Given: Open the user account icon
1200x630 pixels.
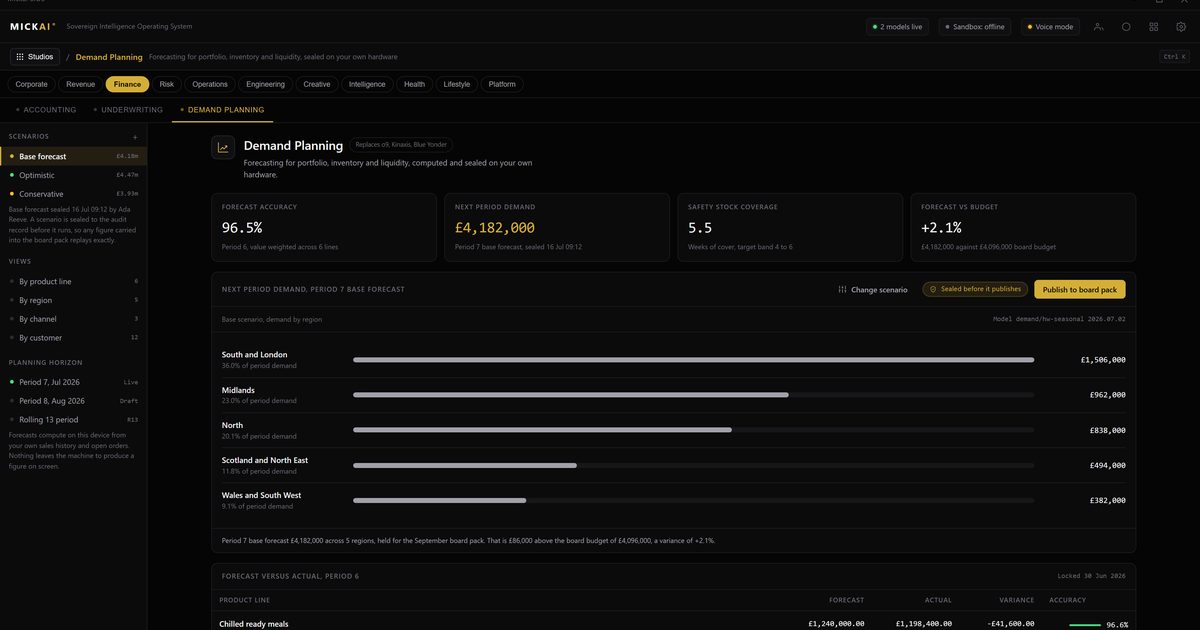Looking at the screenshot, I should coord(1099,27).
